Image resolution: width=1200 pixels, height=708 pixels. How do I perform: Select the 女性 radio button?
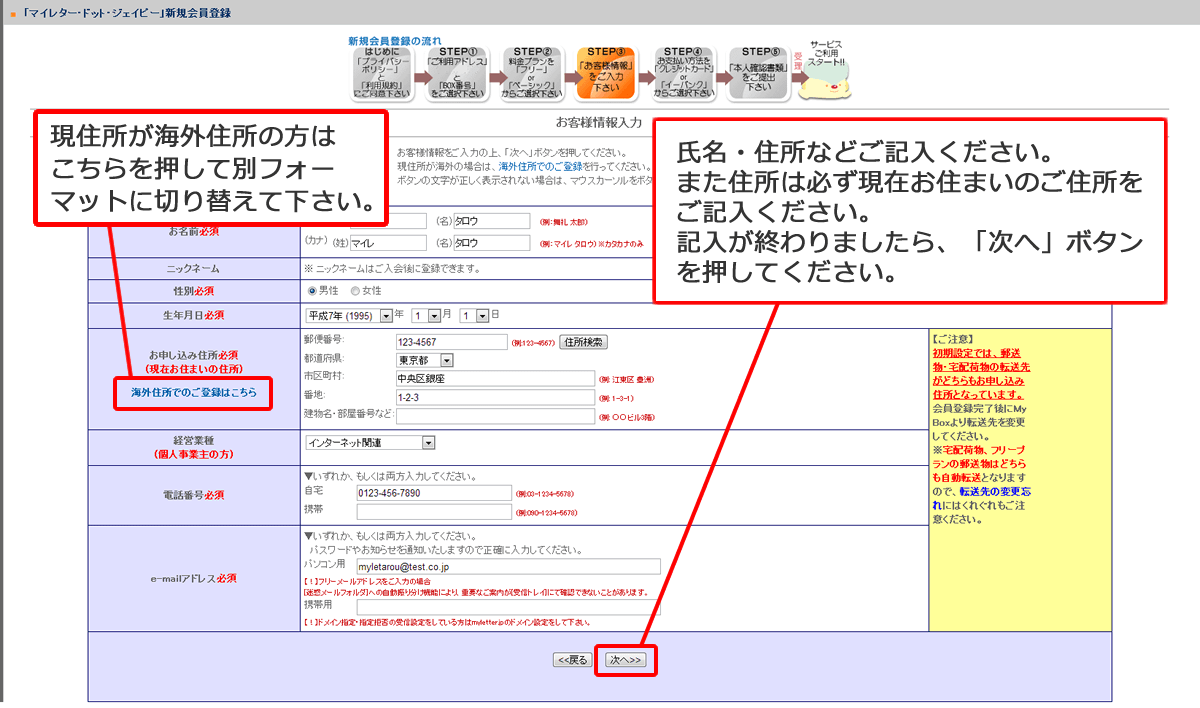tap(355, 290)
